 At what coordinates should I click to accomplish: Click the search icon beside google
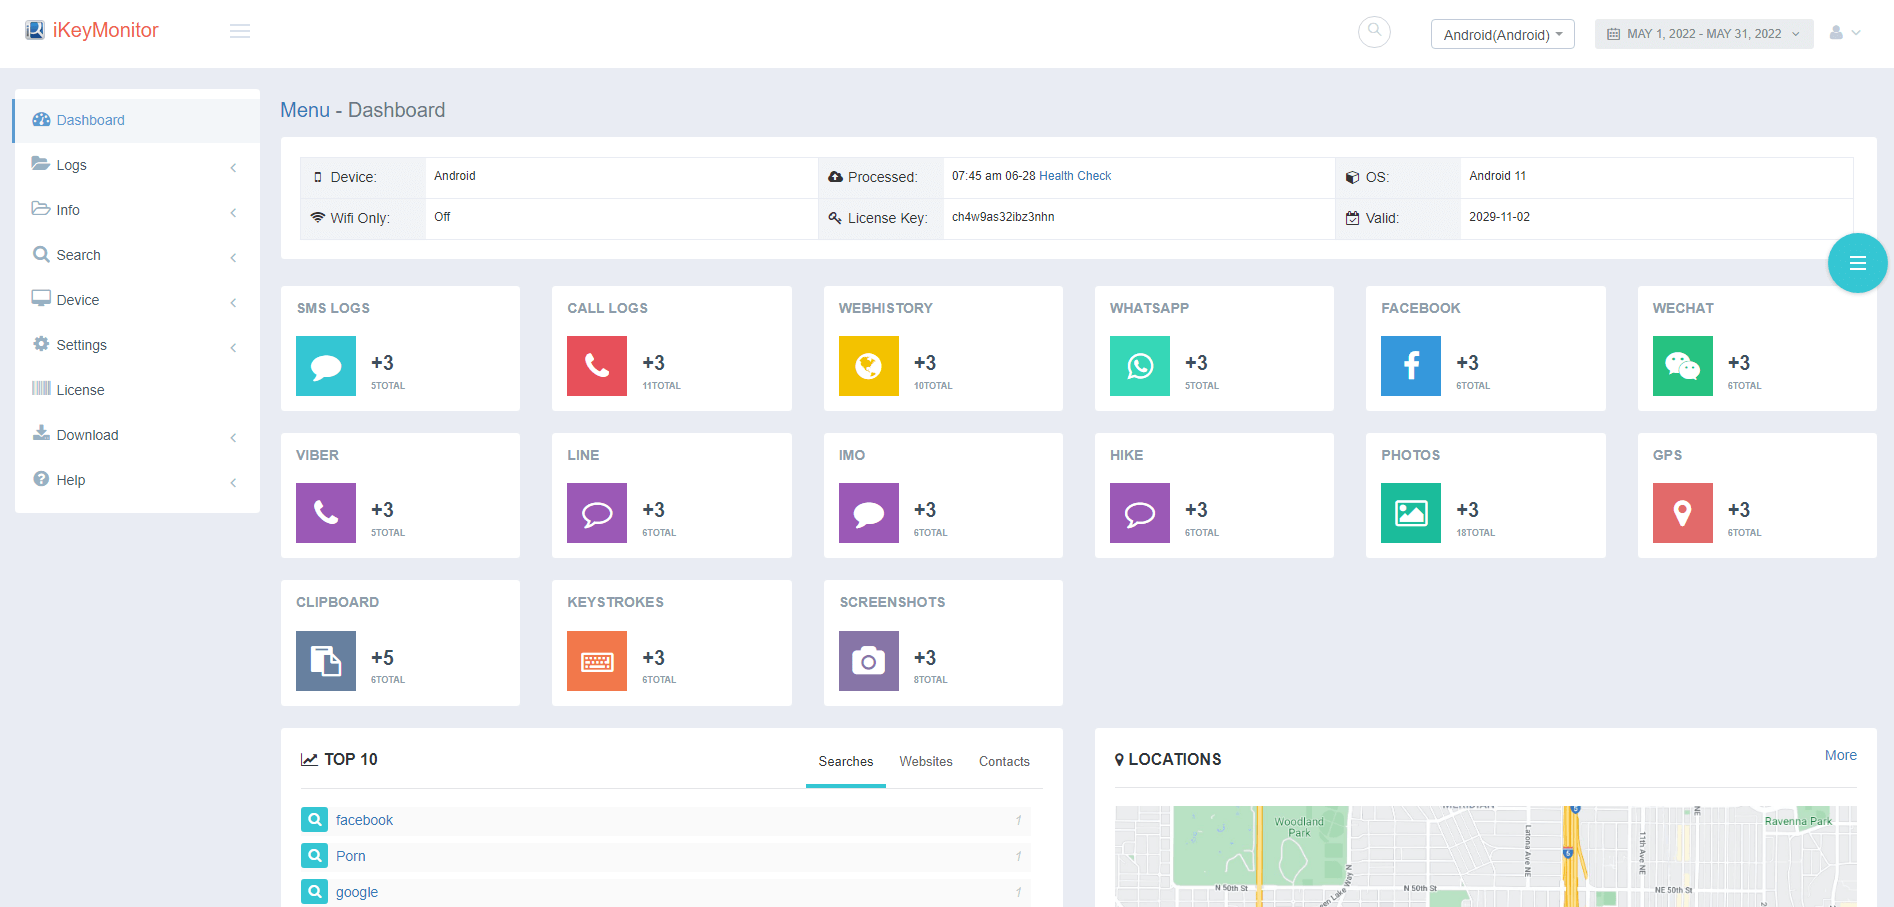315,892
